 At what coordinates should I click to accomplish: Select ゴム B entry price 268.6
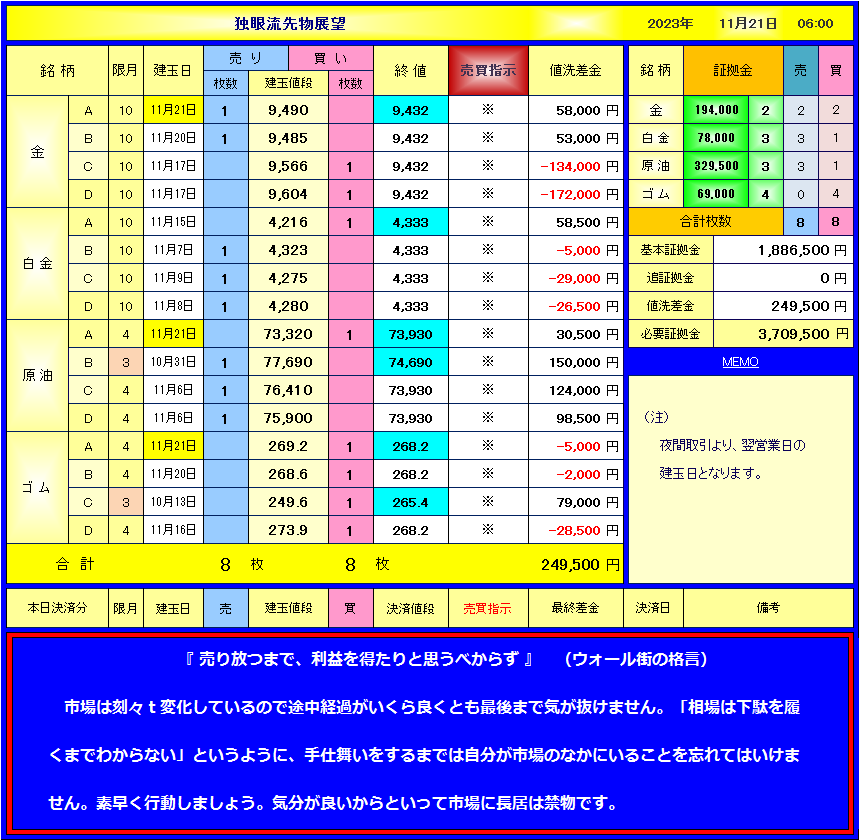(288, 473)
